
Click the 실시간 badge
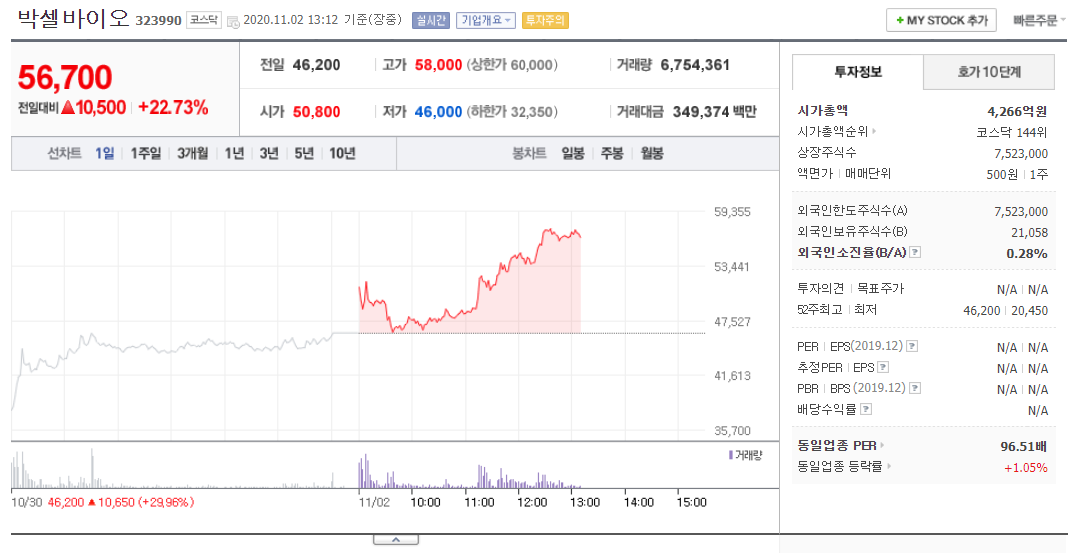[431, 21]
